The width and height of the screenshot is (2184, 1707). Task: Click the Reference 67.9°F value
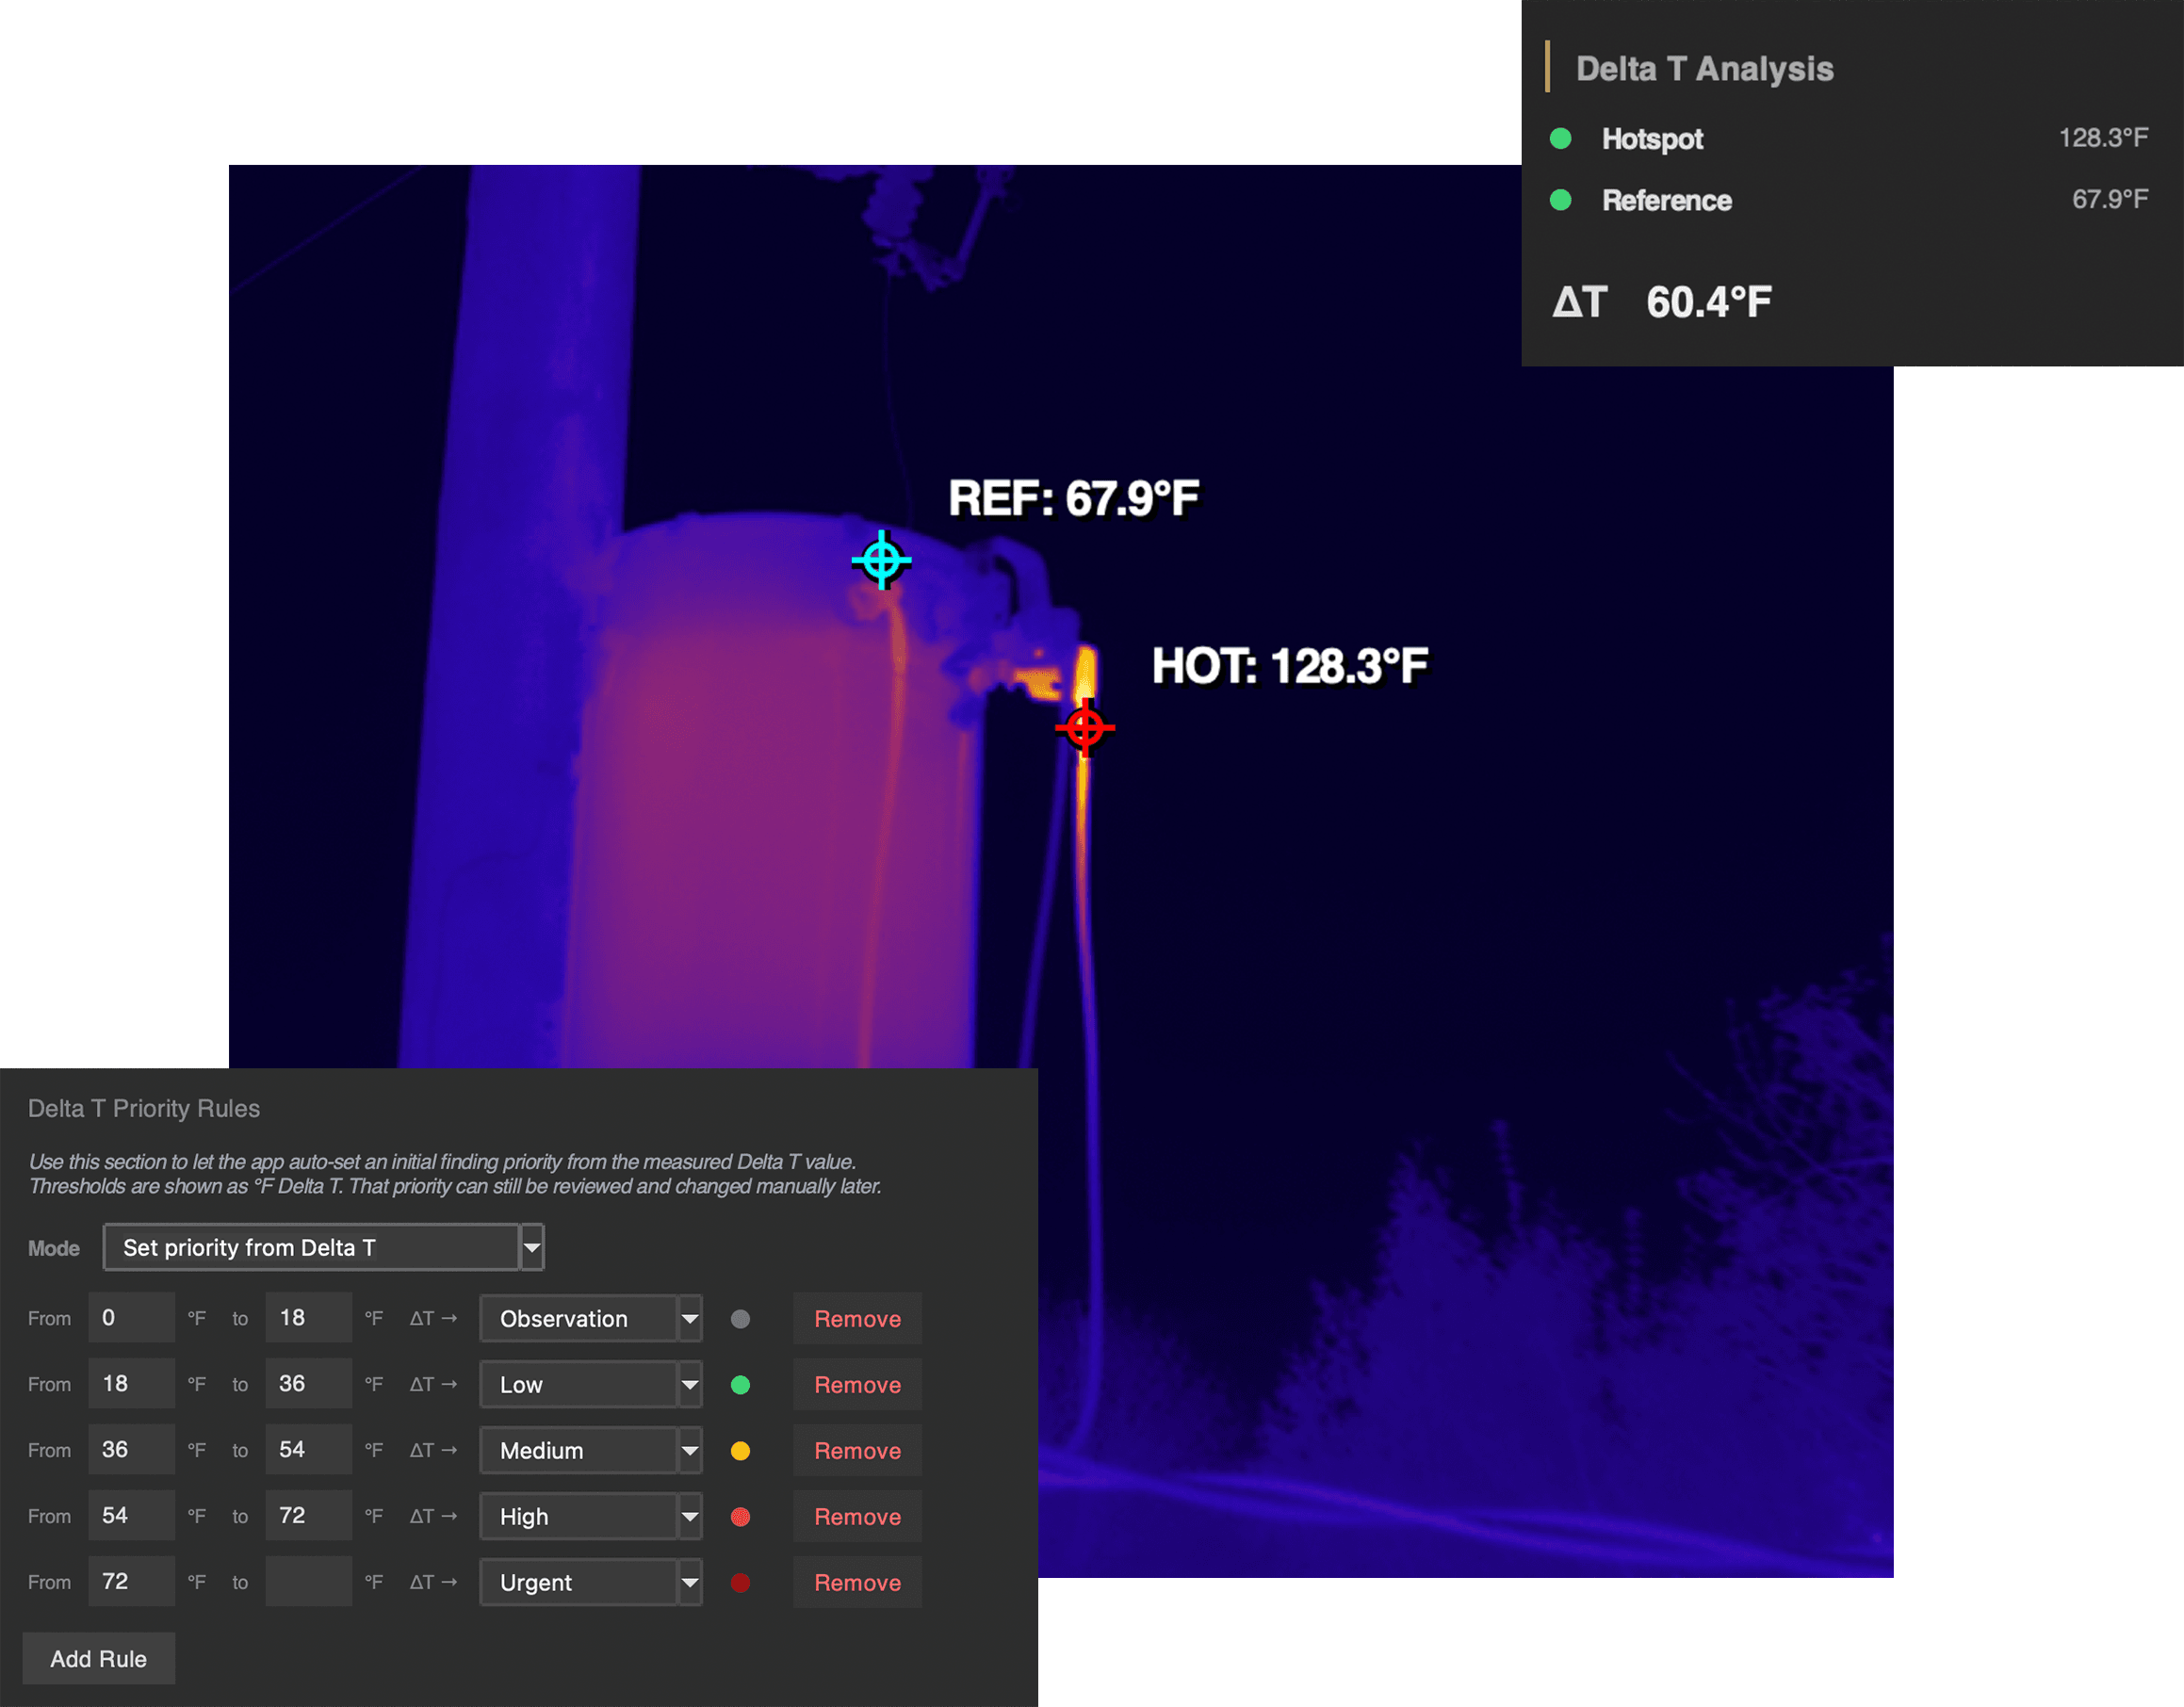point(2109,199)
